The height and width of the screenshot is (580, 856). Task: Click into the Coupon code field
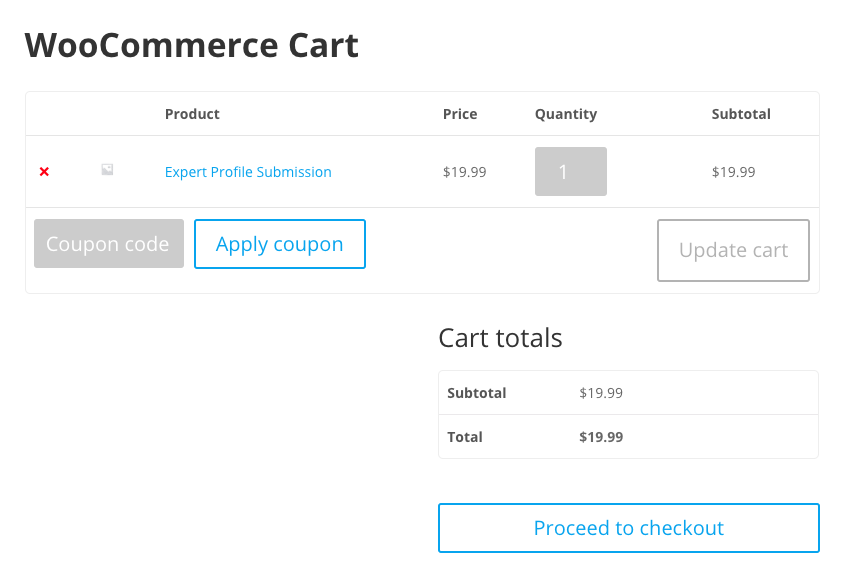[x=109, y=244]
